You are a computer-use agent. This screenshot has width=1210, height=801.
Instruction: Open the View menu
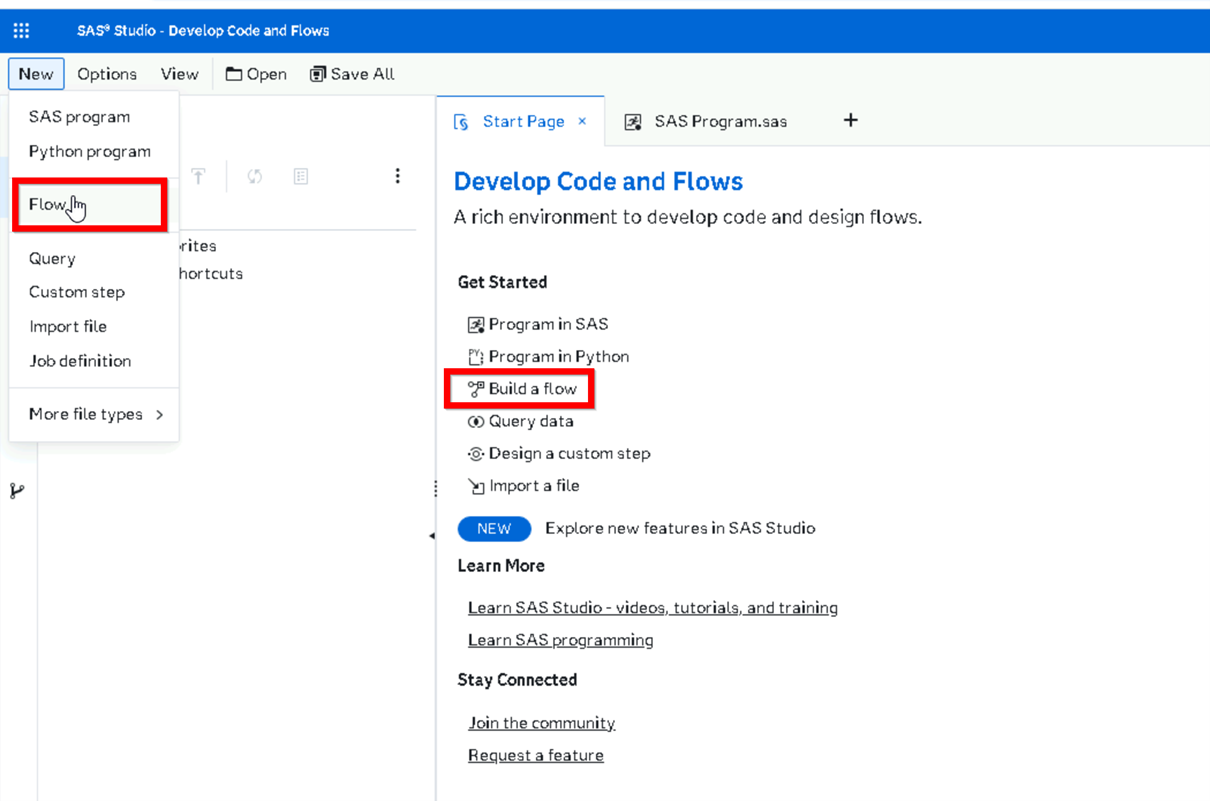point(180,74)
